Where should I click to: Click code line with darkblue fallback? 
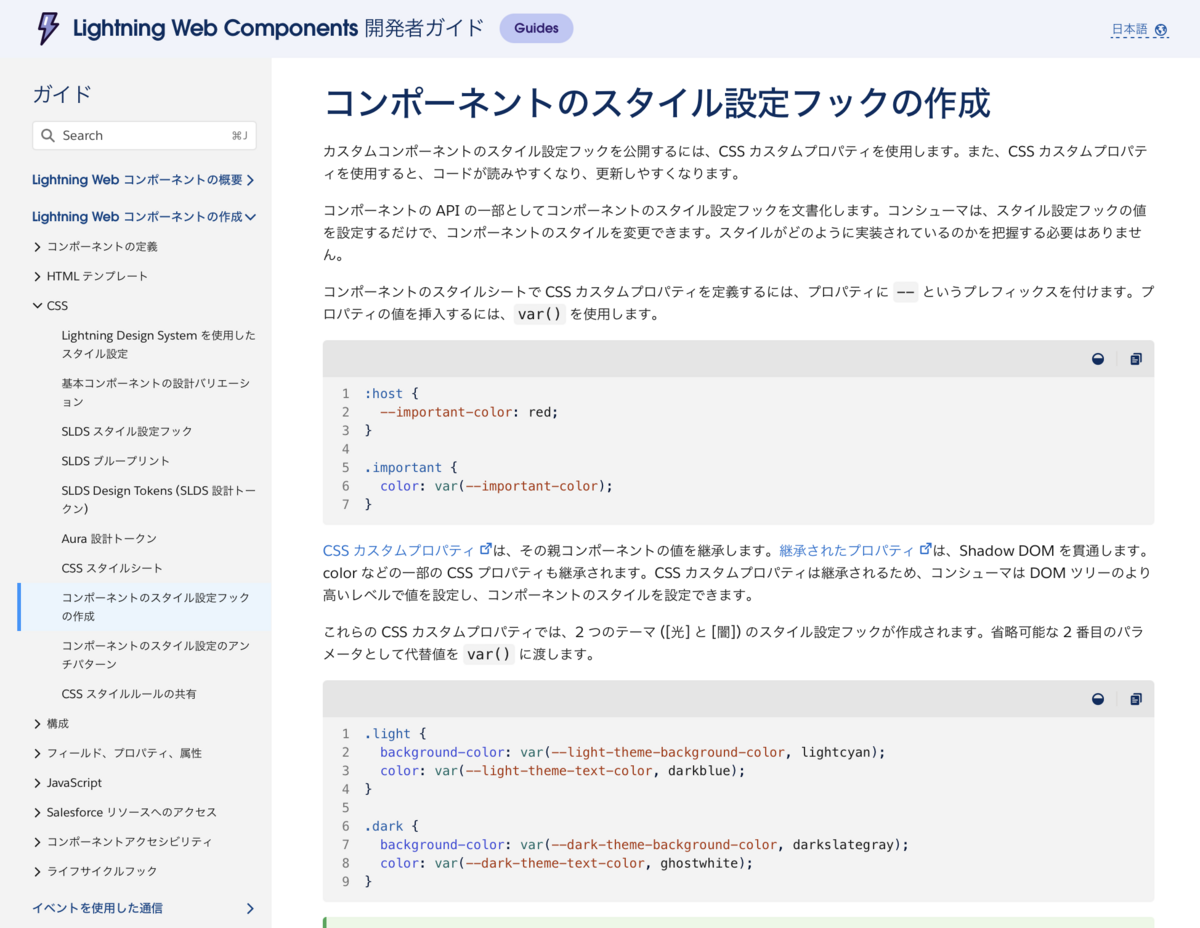pyautogui.click(x=563, y=771)
